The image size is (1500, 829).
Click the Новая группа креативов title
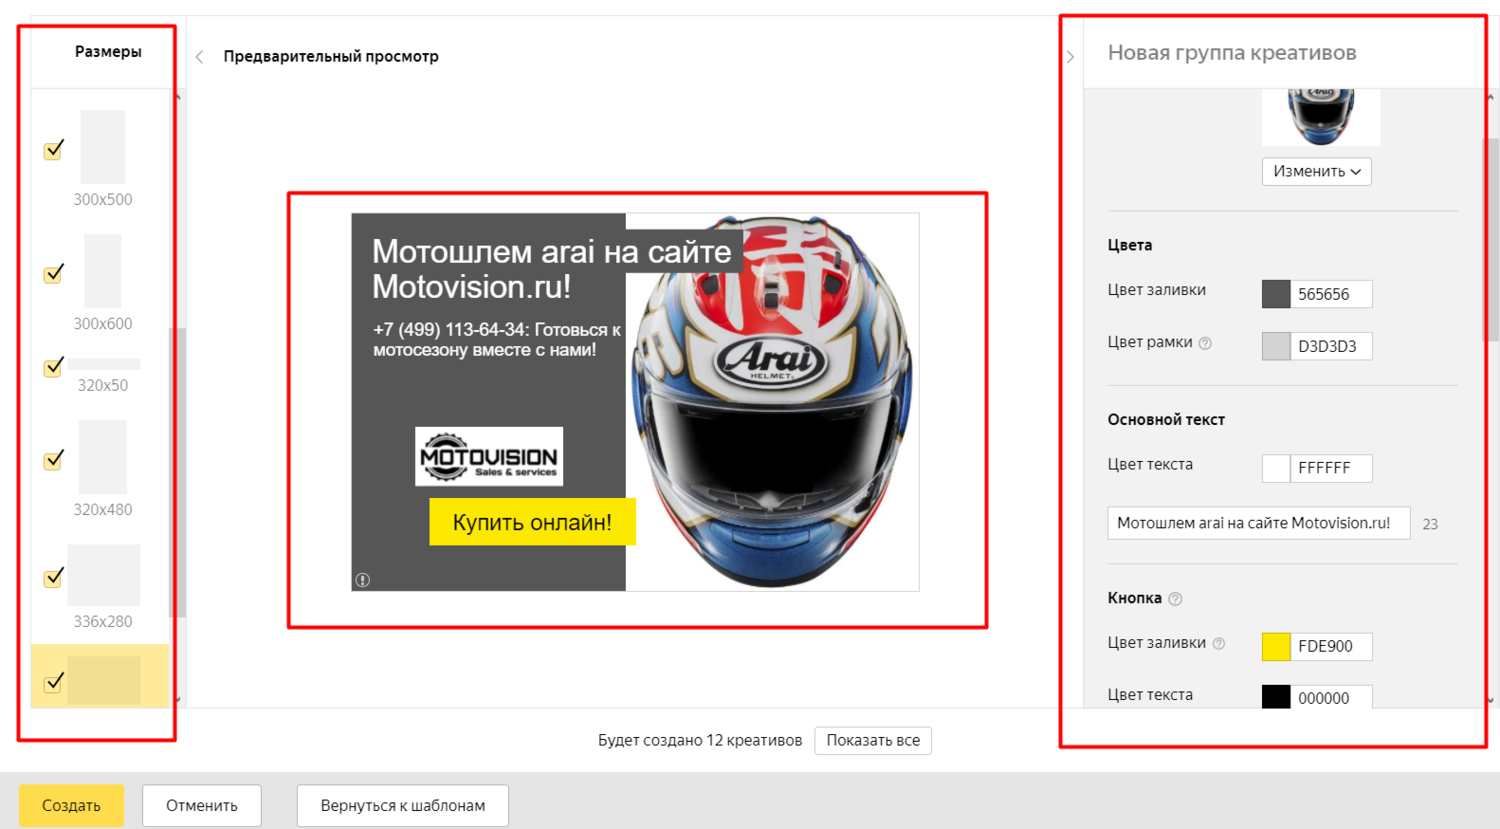coord(1232,53)
